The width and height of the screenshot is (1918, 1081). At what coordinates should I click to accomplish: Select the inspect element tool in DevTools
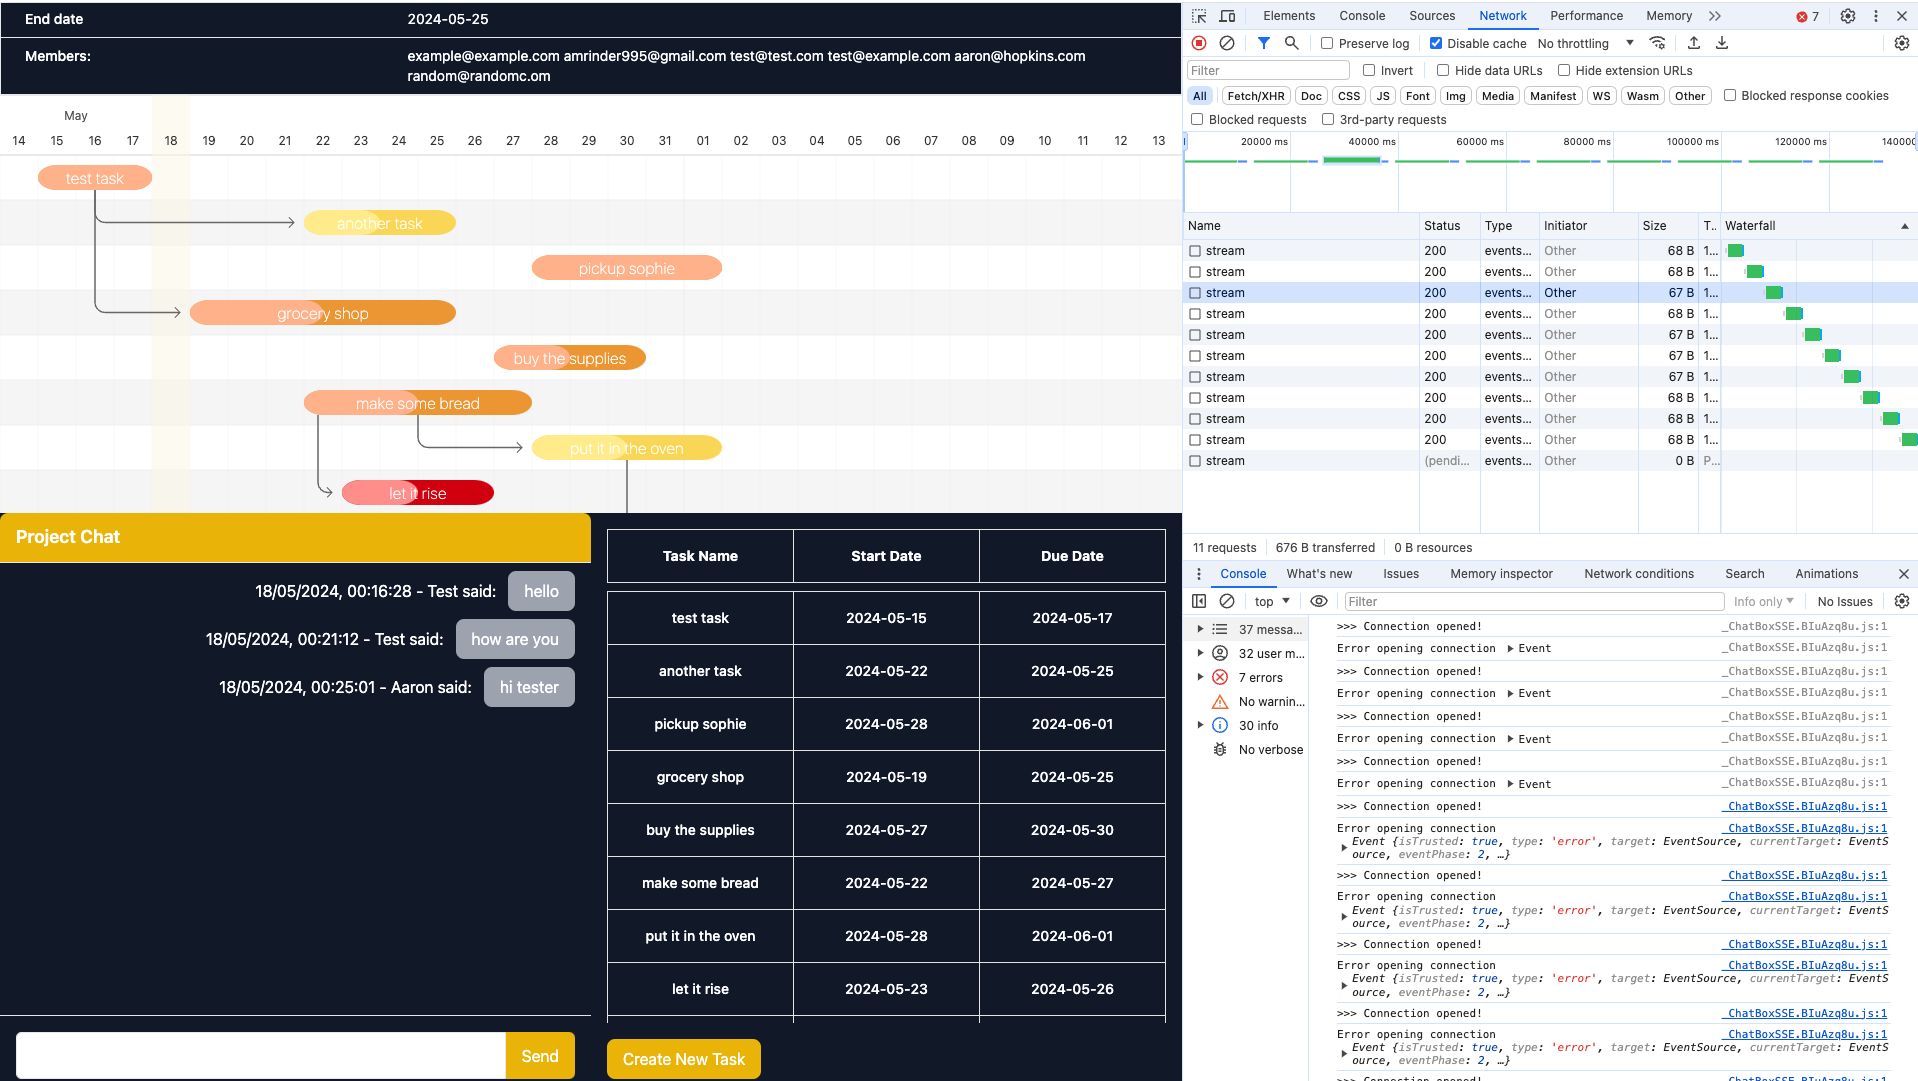pyautogui.click(x=1197, y=16)
